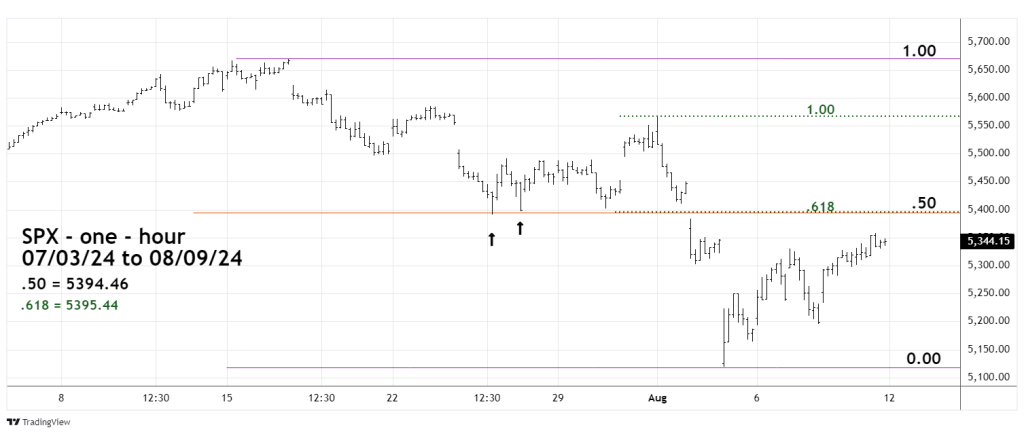1024x434 pixels.
Task: Click the date range text 07/03/24 to 08/09/24
Action: click(x=131, y=259)
